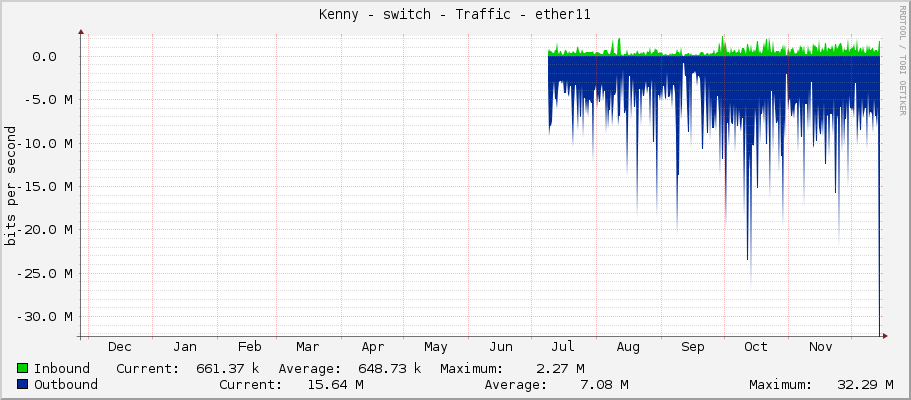The width and height of the screenshot is (911, 400).
Task: Click the blue Outbound legend swatch
Action: tap(23, 384)
